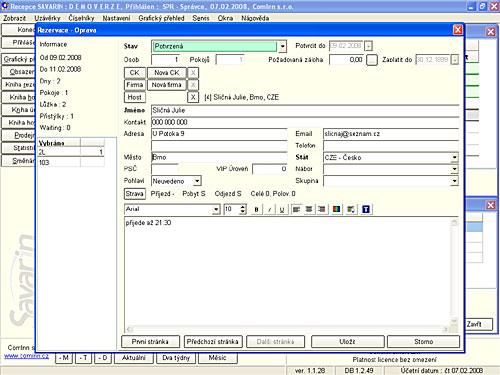Expand the Nábor dropdown
Screen dimensions: 500x375
pos(454,169)
